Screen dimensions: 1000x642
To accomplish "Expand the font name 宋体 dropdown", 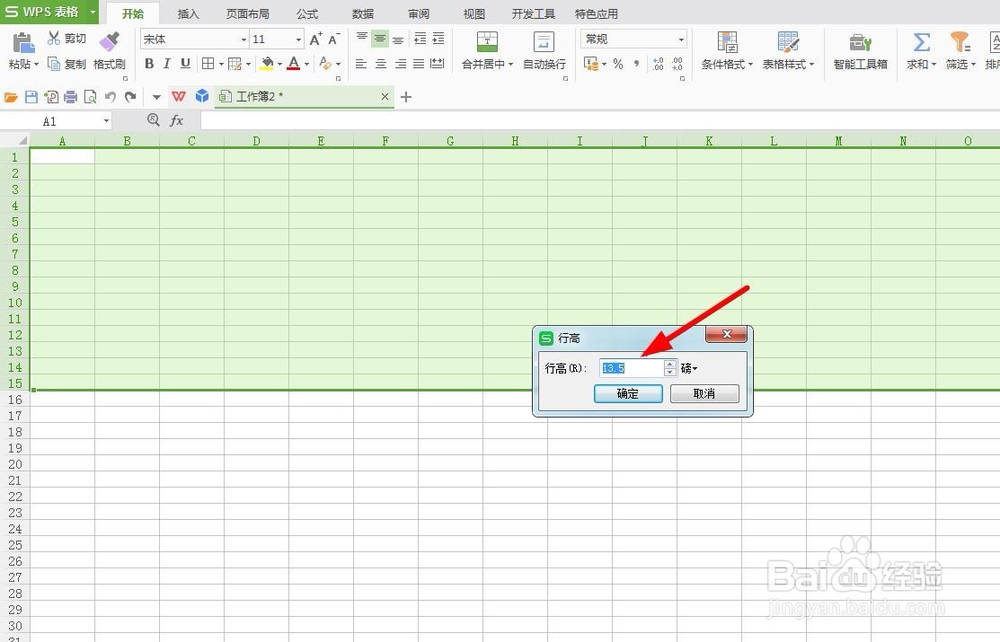I will (x=244, y=40).
